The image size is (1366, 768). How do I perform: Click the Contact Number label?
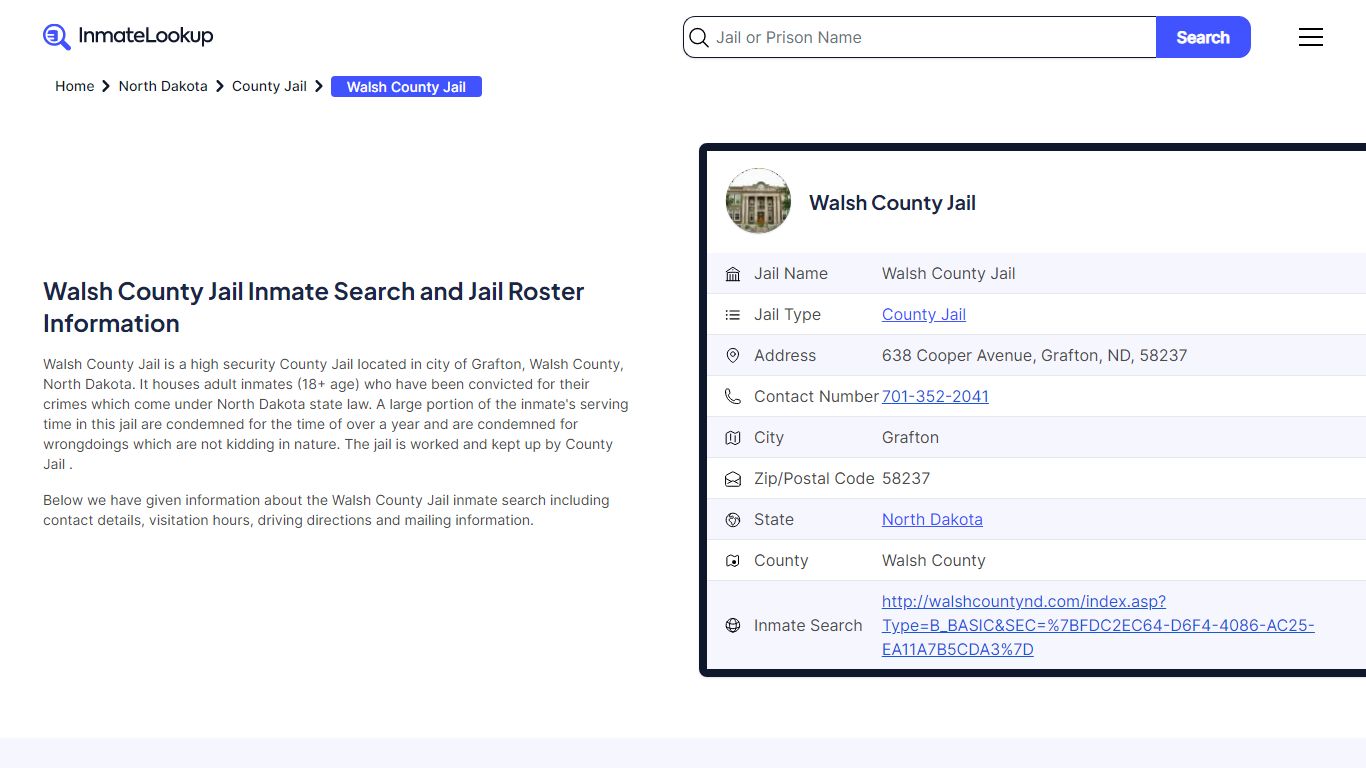[816, 397]
